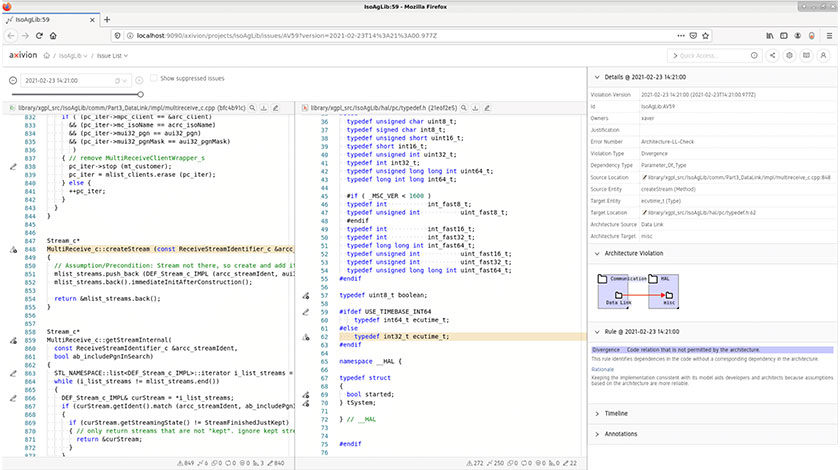
Task: Open the Rationale link
Action: click(604, 370)
